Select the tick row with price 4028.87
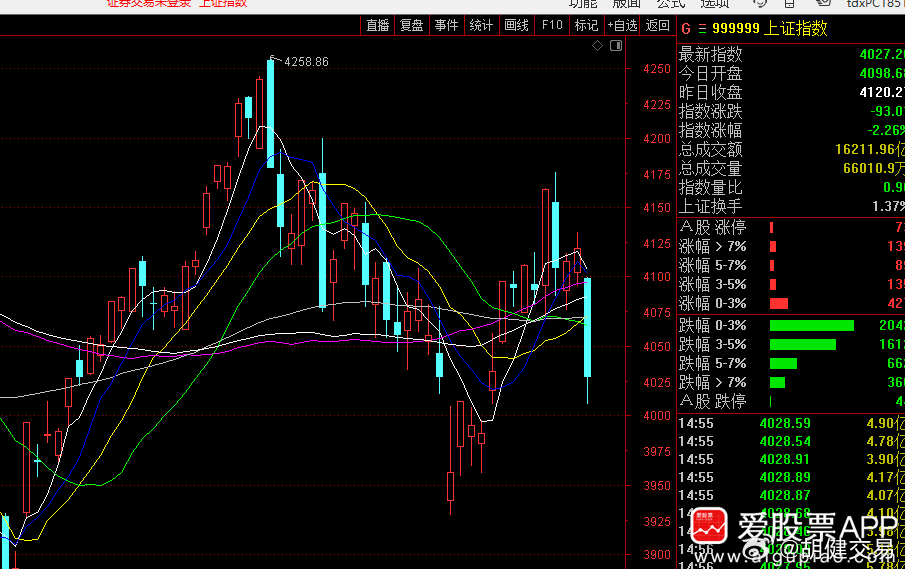 (791, 495)
